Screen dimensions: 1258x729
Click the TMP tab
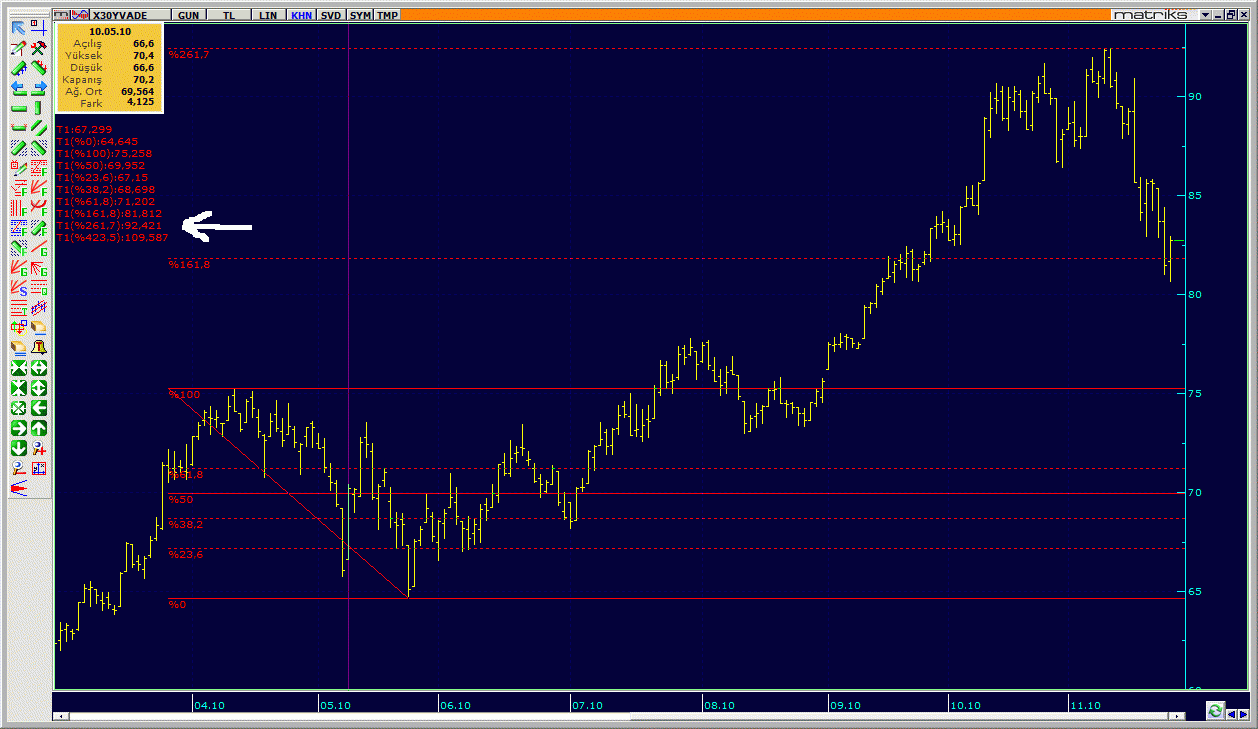(387, 15)
